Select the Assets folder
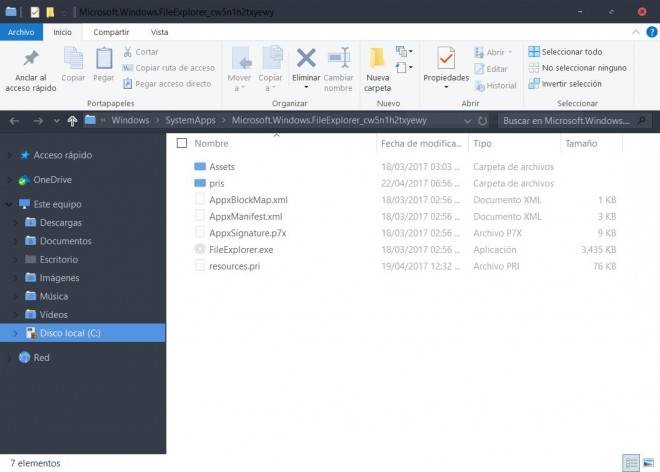This screenshot has height=472, width=660. pos(222,167)
